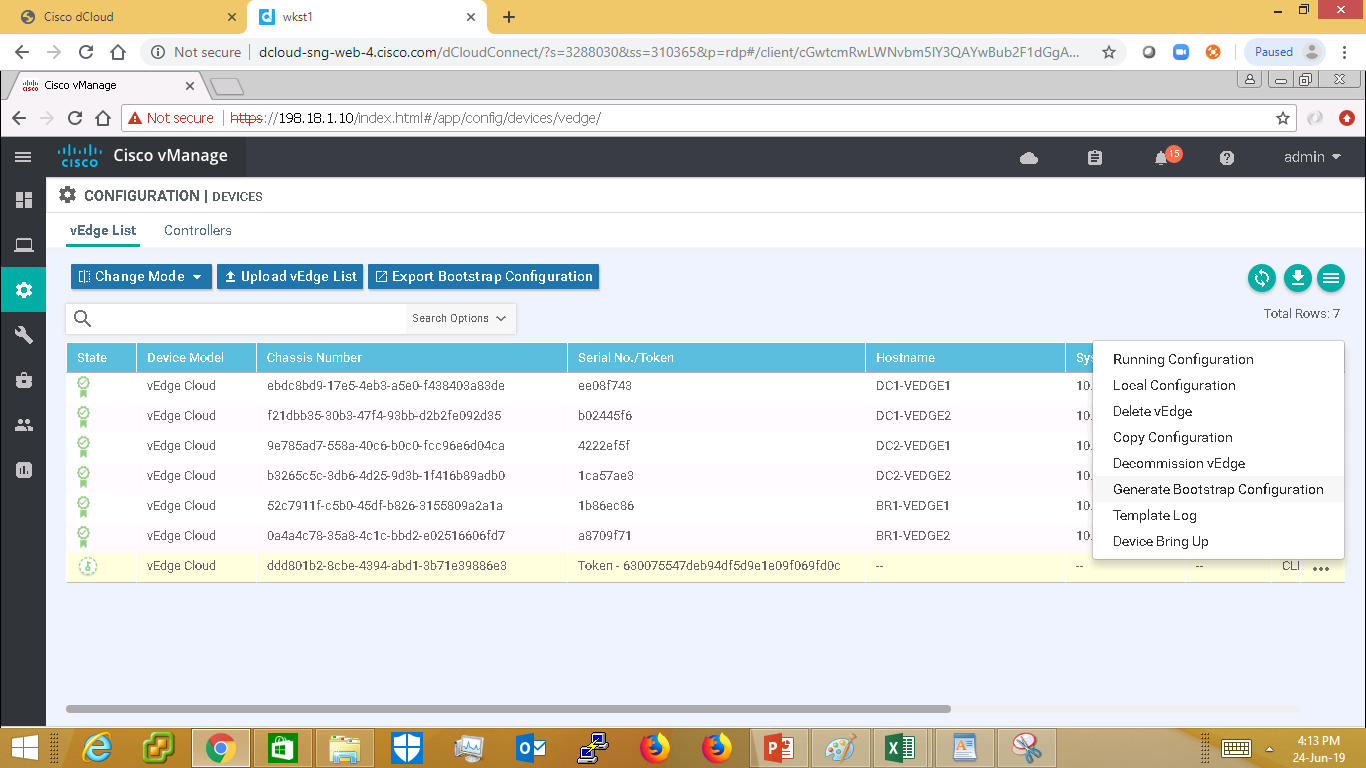Click the cloud icon in header
Image resolution: width=1366 pixels, height=768 pixels.
[1028, 158]
